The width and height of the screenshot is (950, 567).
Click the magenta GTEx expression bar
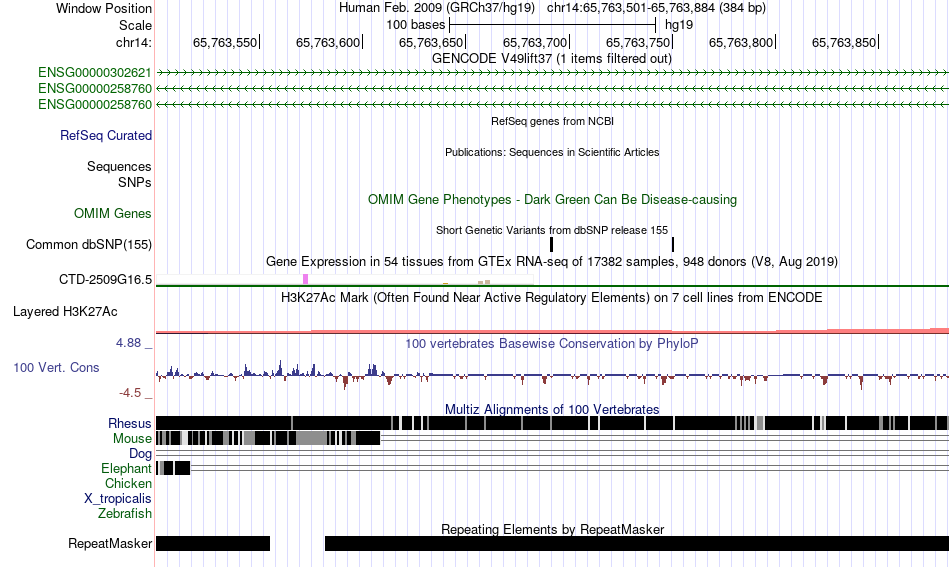tap(306, 279)
